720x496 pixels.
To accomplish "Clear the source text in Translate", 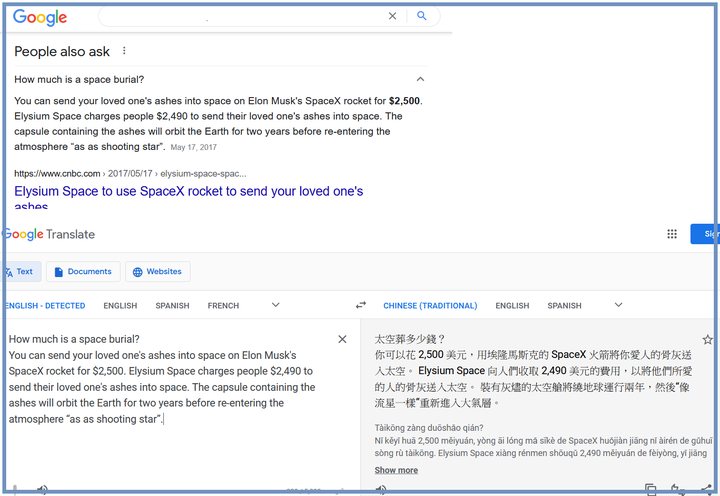I will point(342,339).
